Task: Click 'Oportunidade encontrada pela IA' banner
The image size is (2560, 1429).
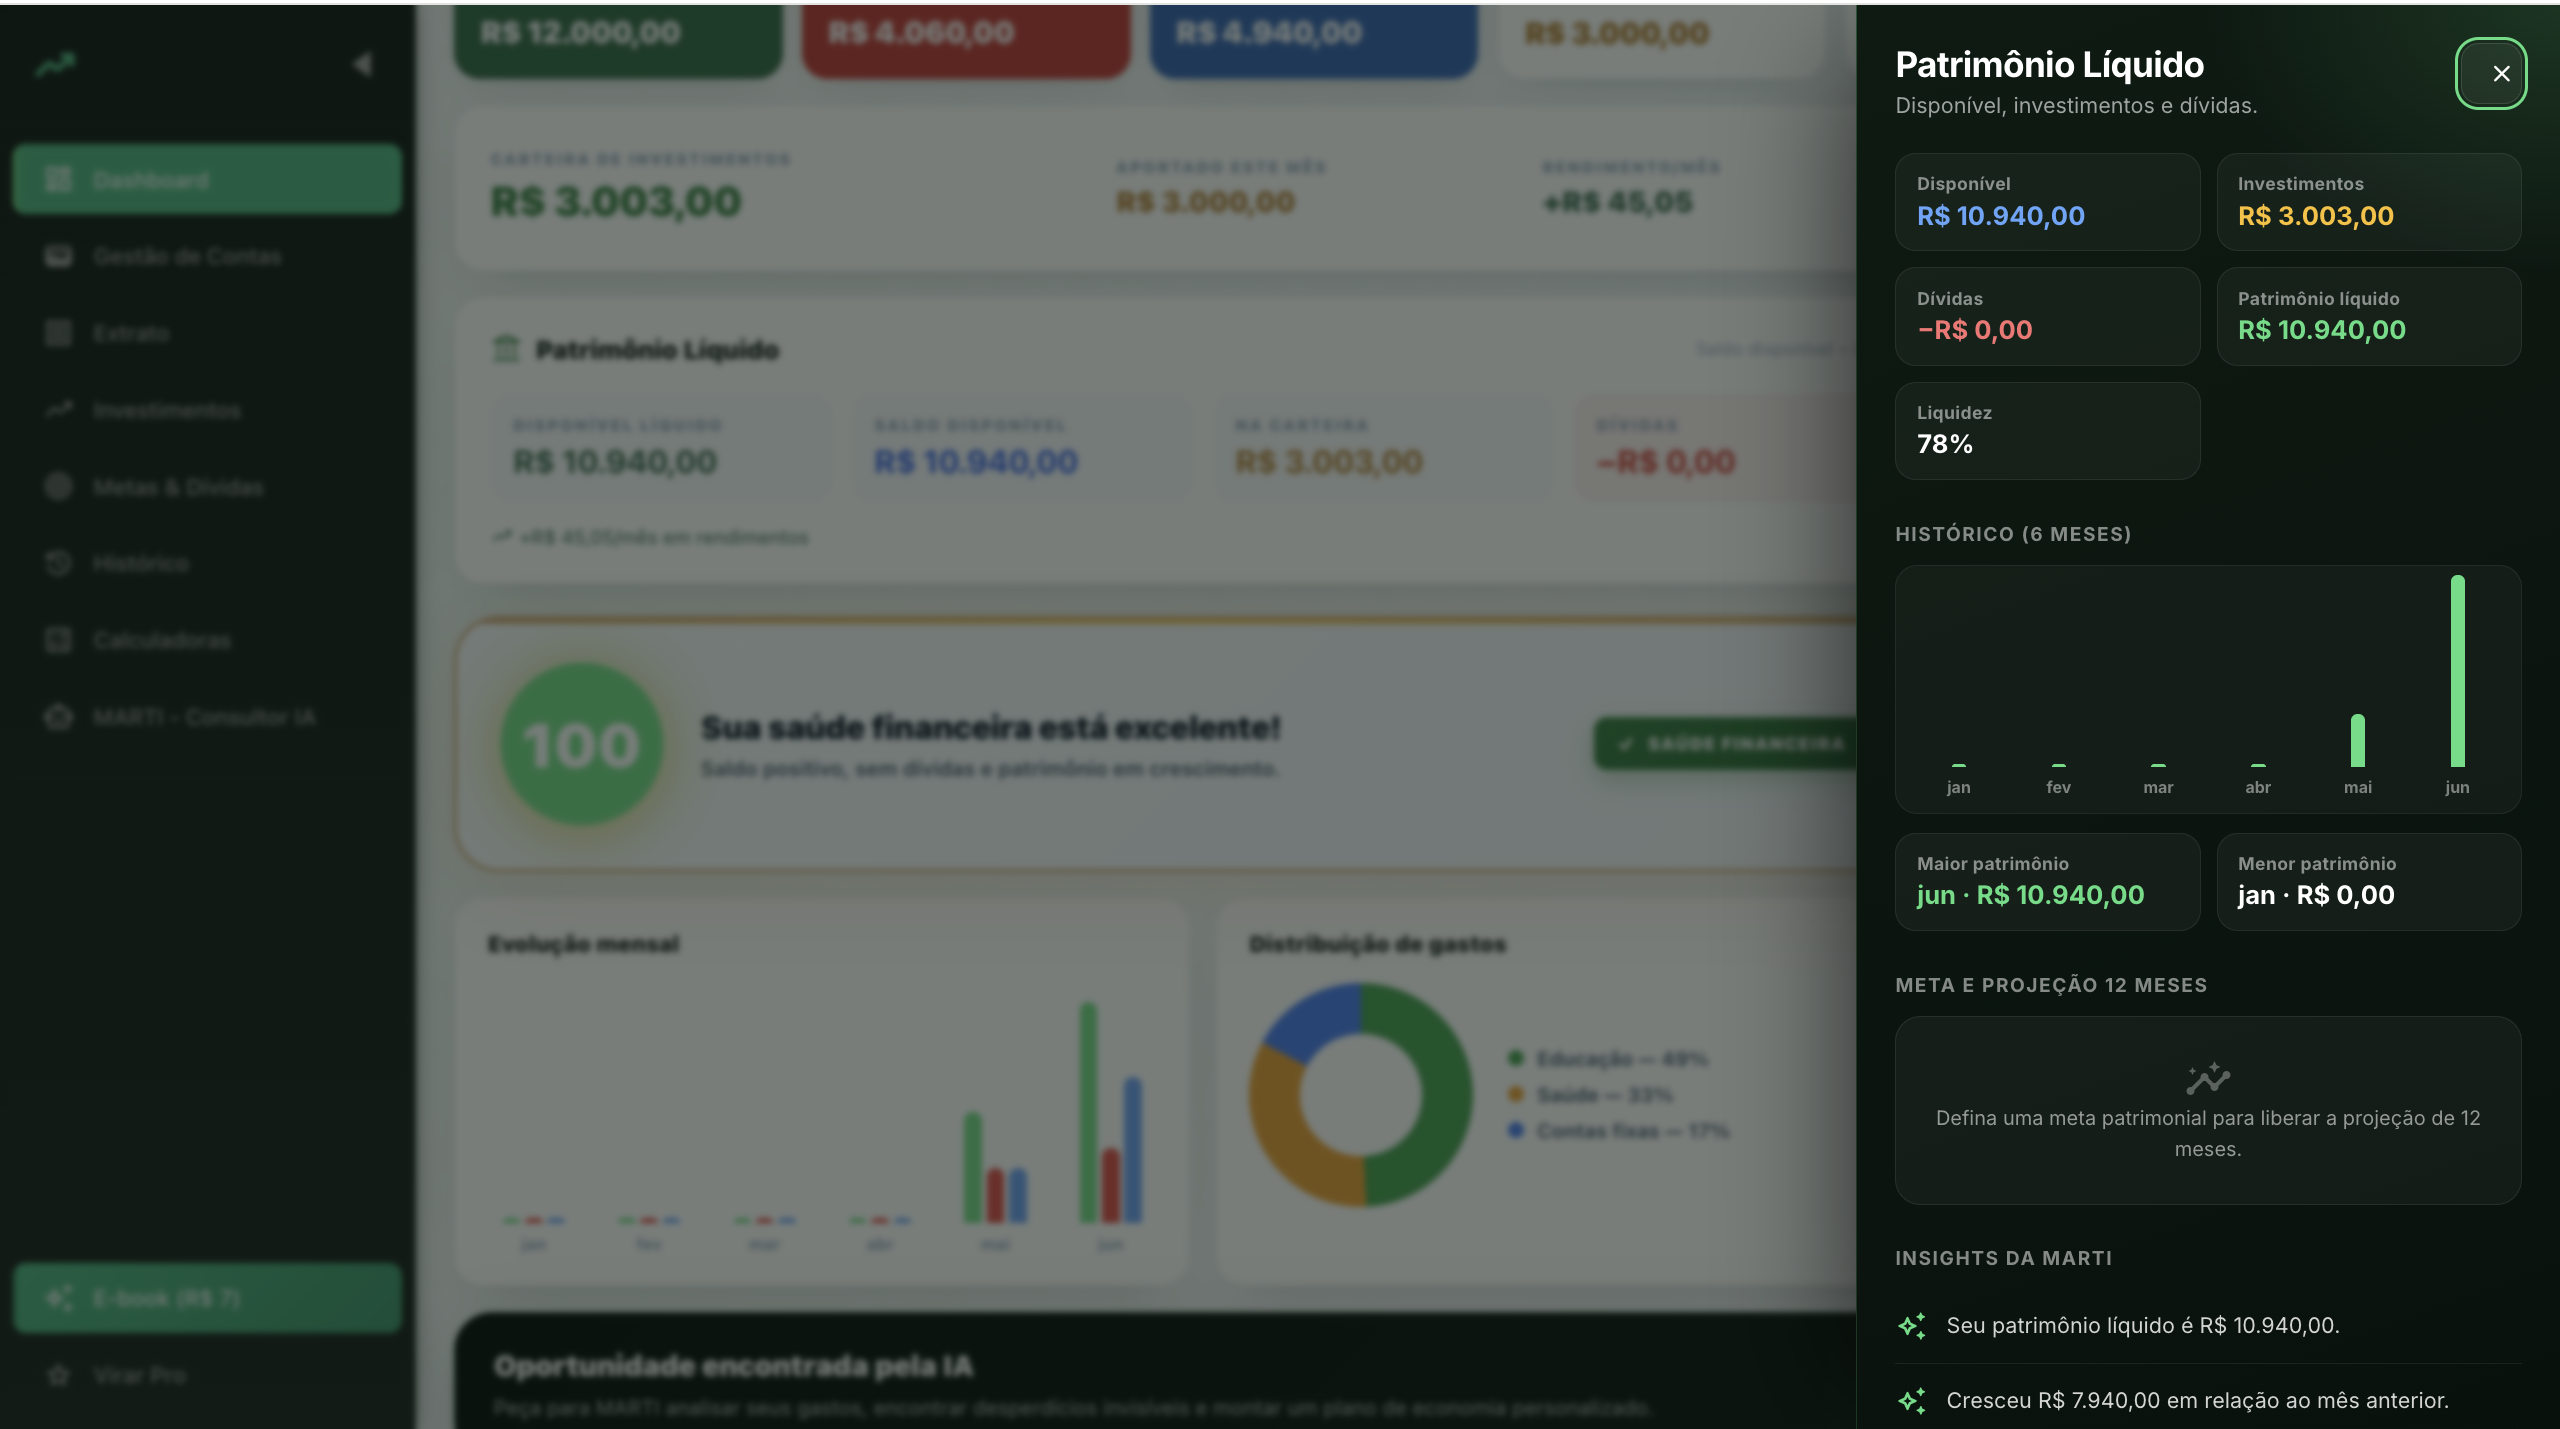Action: pos(1155,1371)
